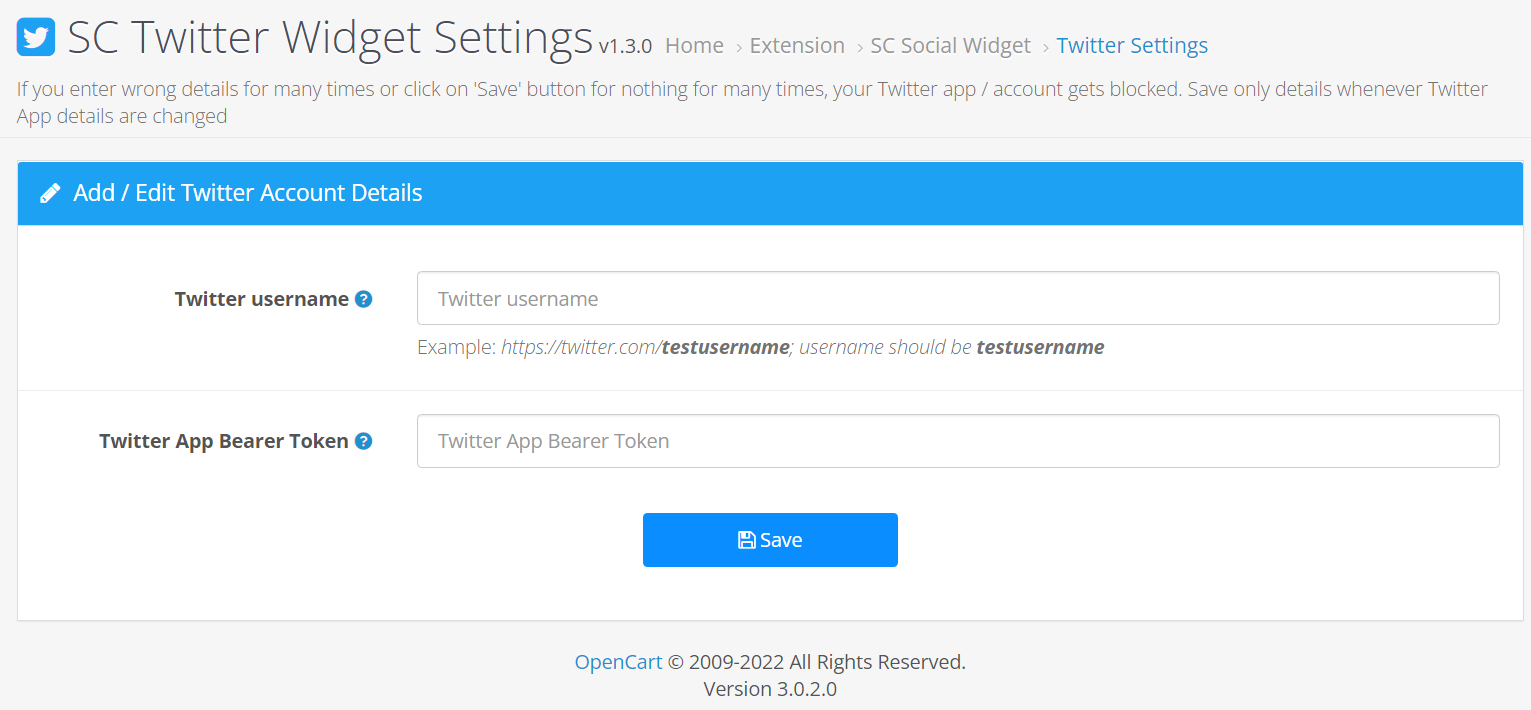
Task: Click into Twitter App Bearer Token field
Action: point(957,441)
